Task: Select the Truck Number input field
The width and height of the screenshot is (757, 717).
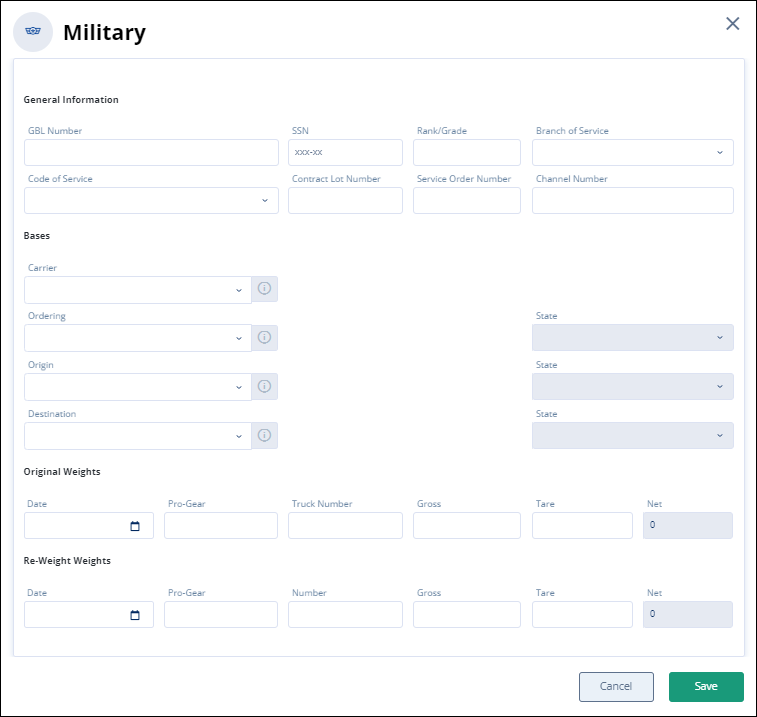Action: click(345, 526)
